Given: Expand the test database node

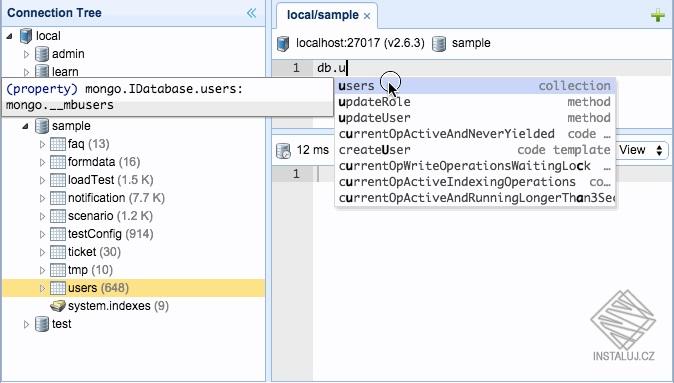Looking at the screenshot, I should coord(26,324).
